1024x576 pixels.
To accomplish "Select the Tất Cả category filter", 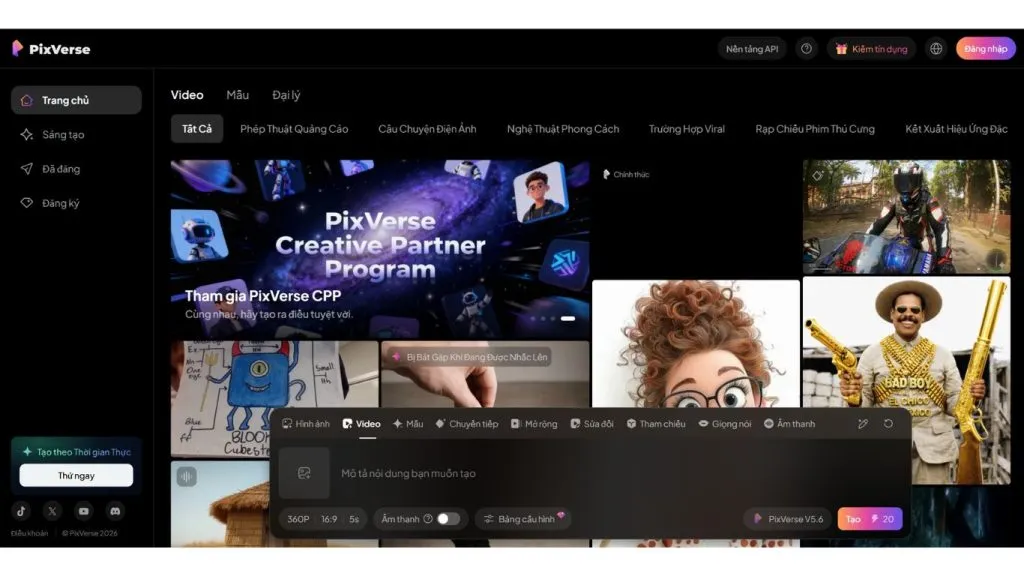I will (197, 129).
